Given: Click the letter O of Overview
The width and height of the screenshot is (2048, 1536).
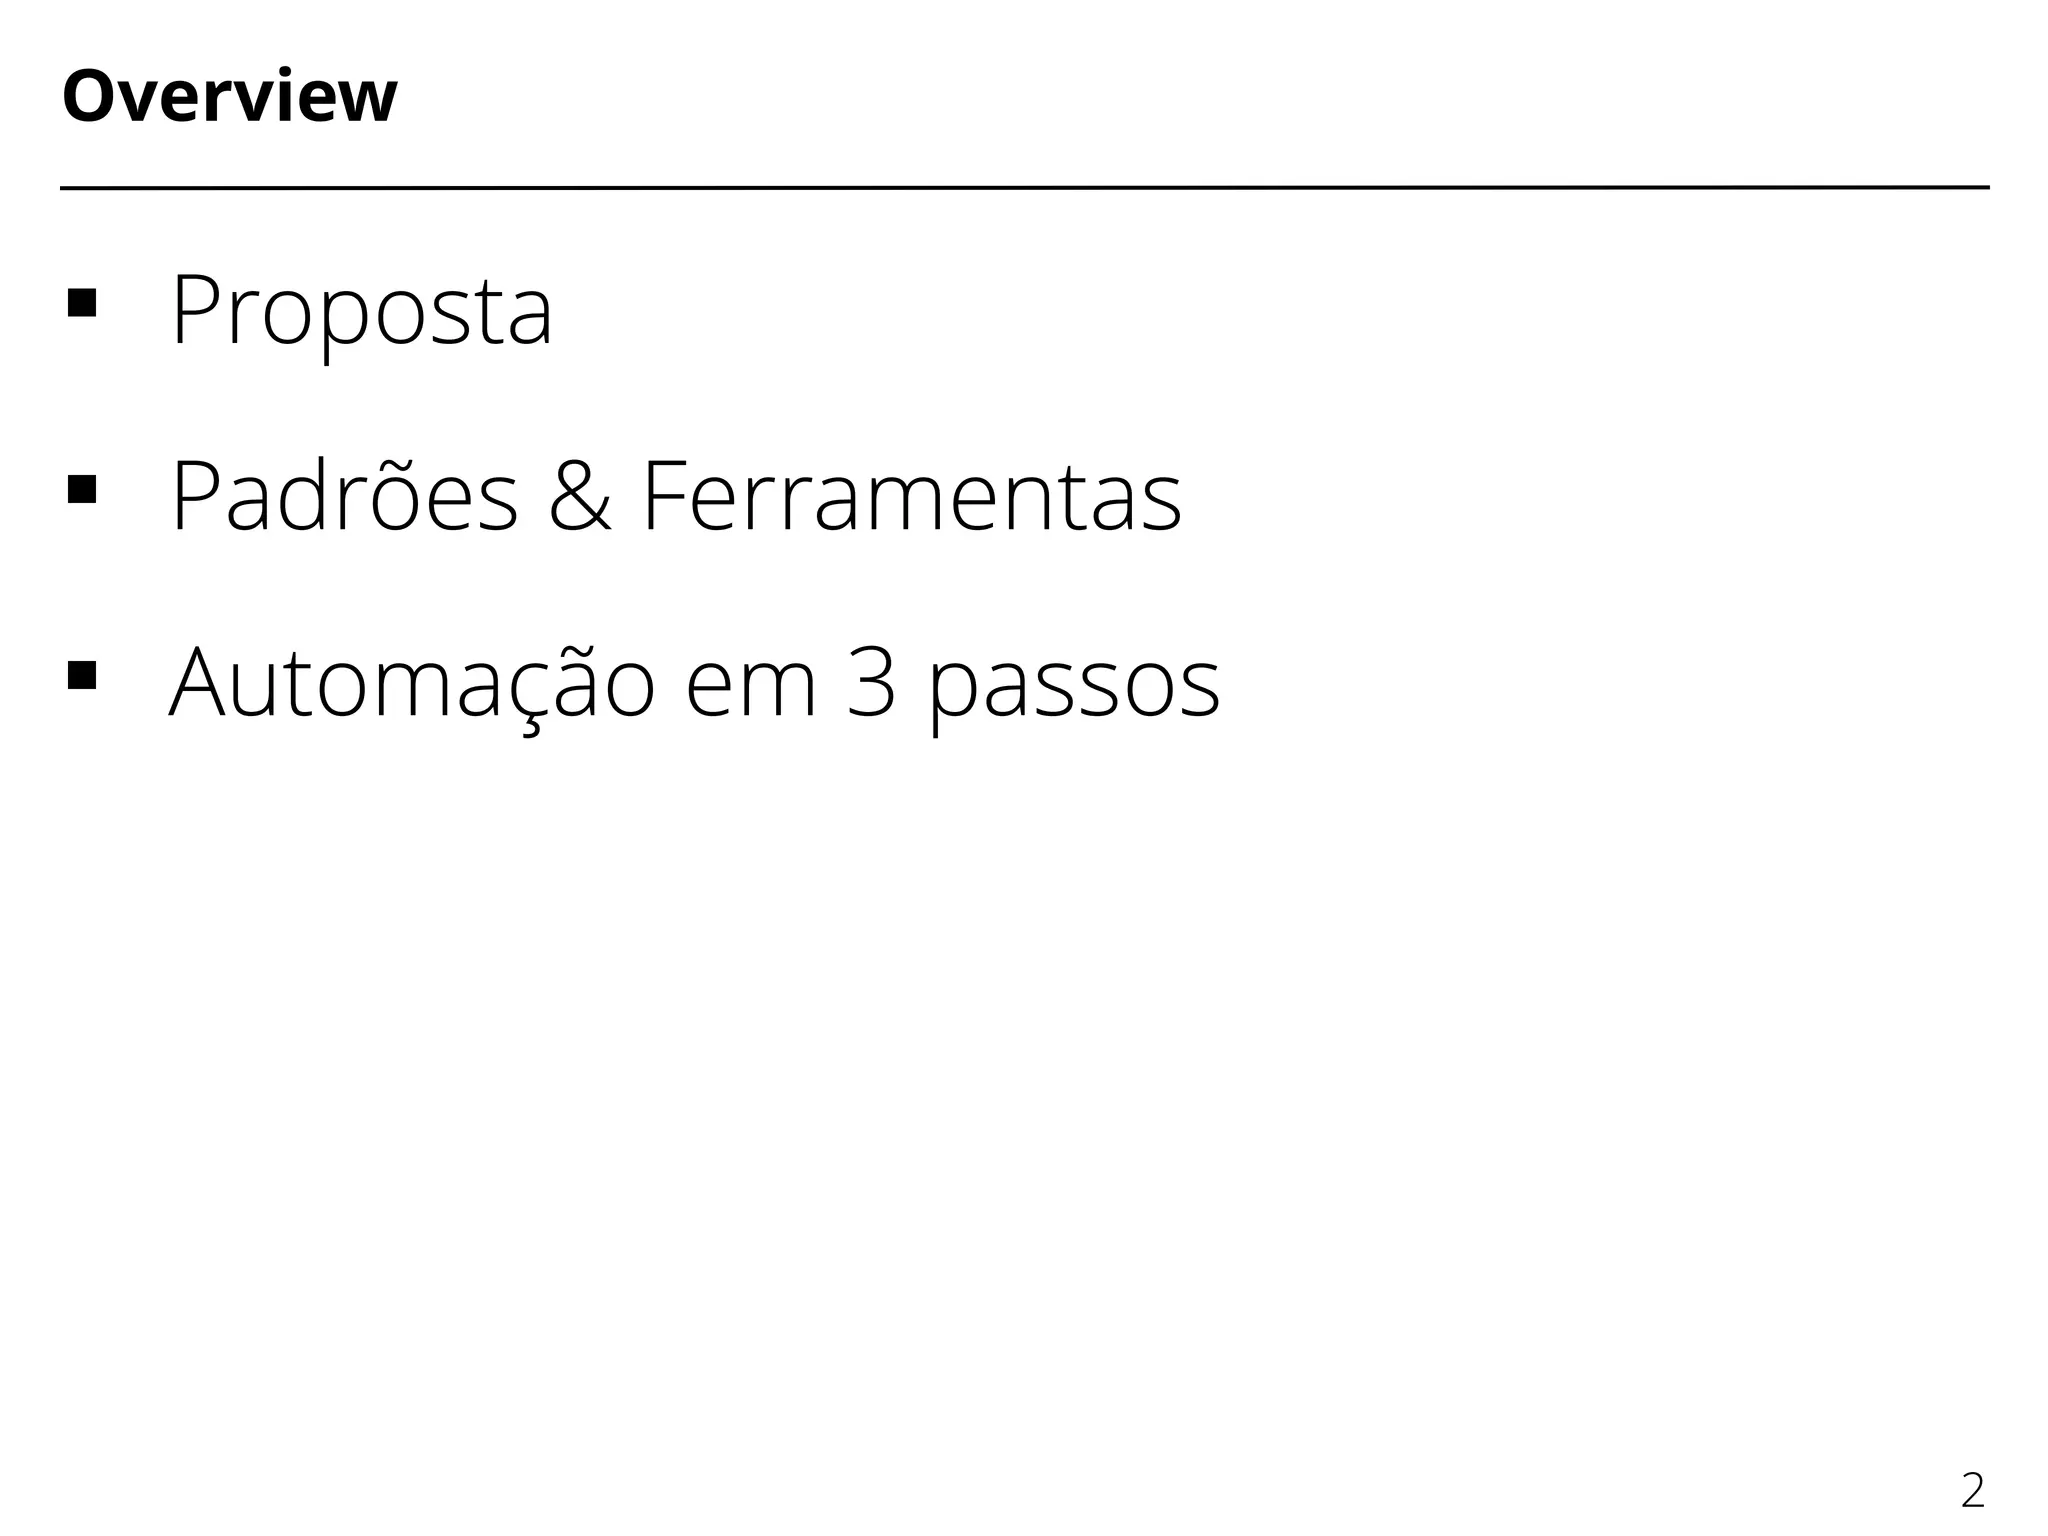Looking at the screenshot, I should click(x=87, y=98).
